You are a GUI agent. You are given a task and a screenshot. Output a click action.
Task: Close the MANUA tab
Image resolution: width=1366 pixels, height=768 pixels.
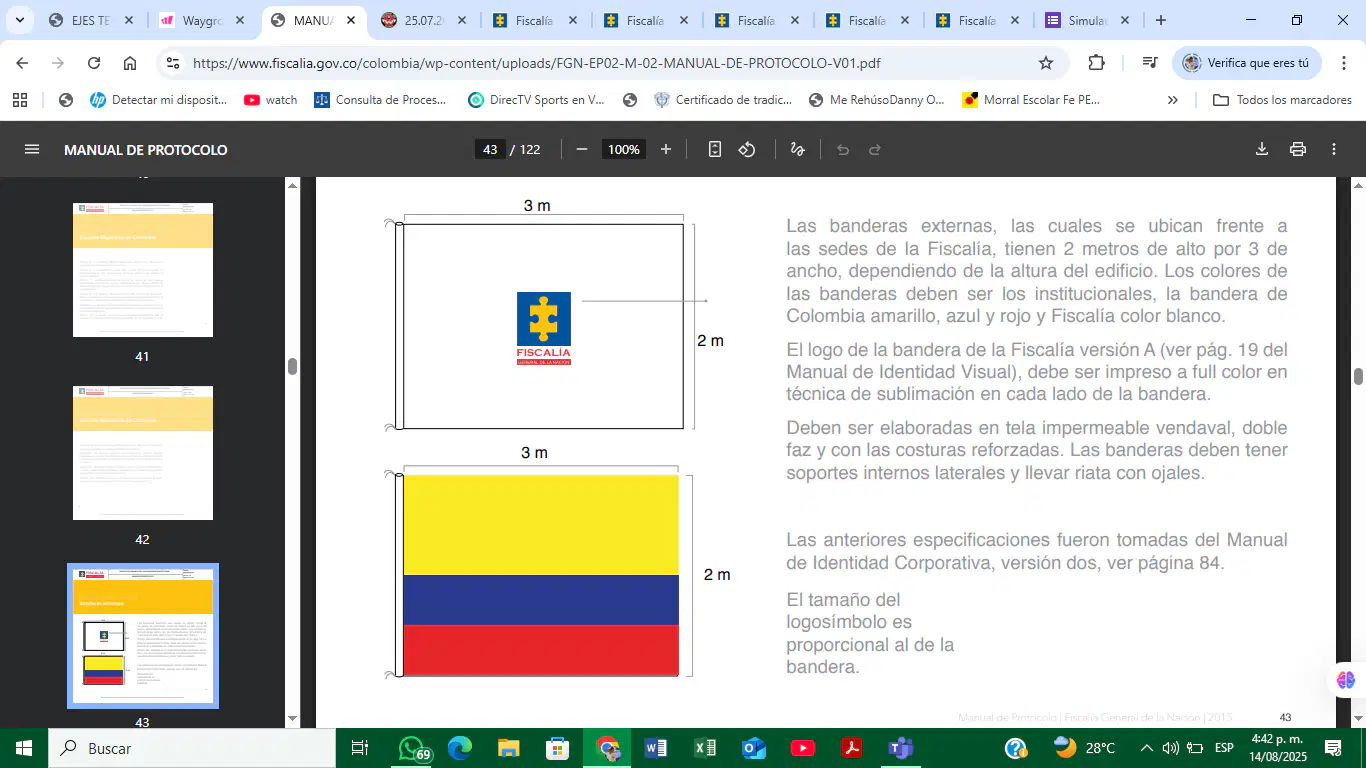click(x=350, y=20)
